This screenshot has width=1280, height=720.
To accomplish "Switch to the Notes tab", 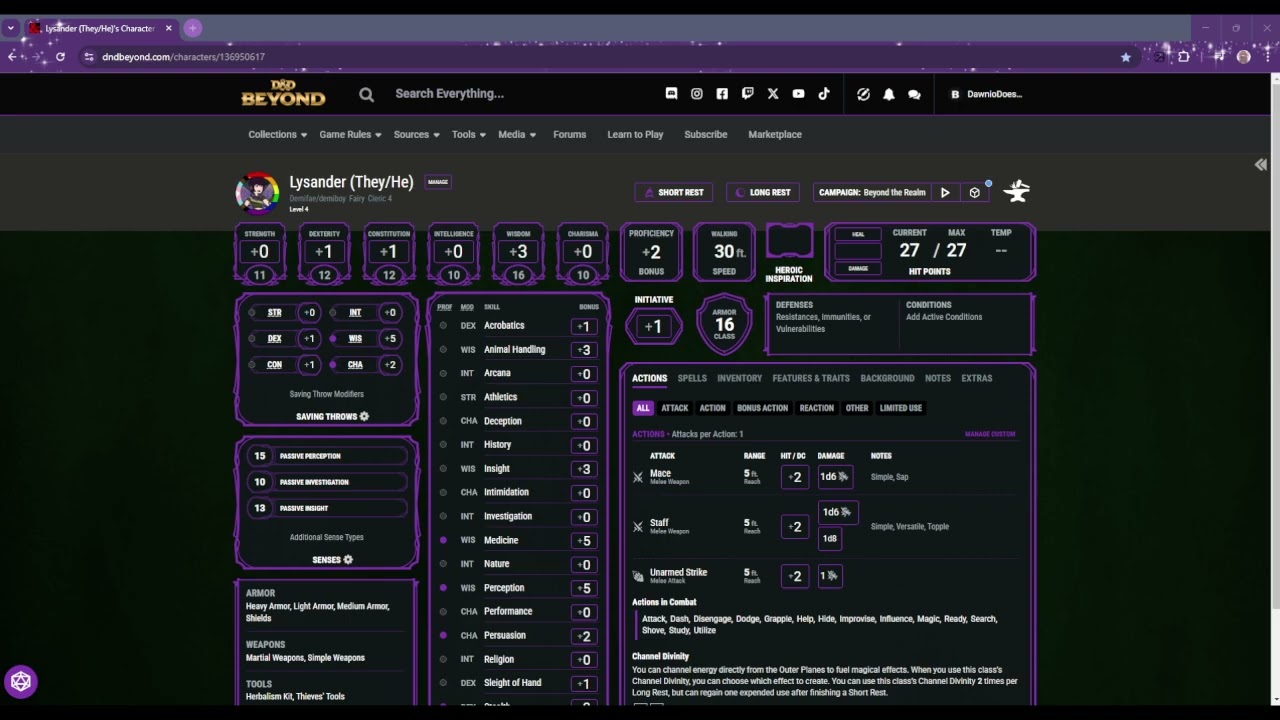I will click(x=938, y=378).
